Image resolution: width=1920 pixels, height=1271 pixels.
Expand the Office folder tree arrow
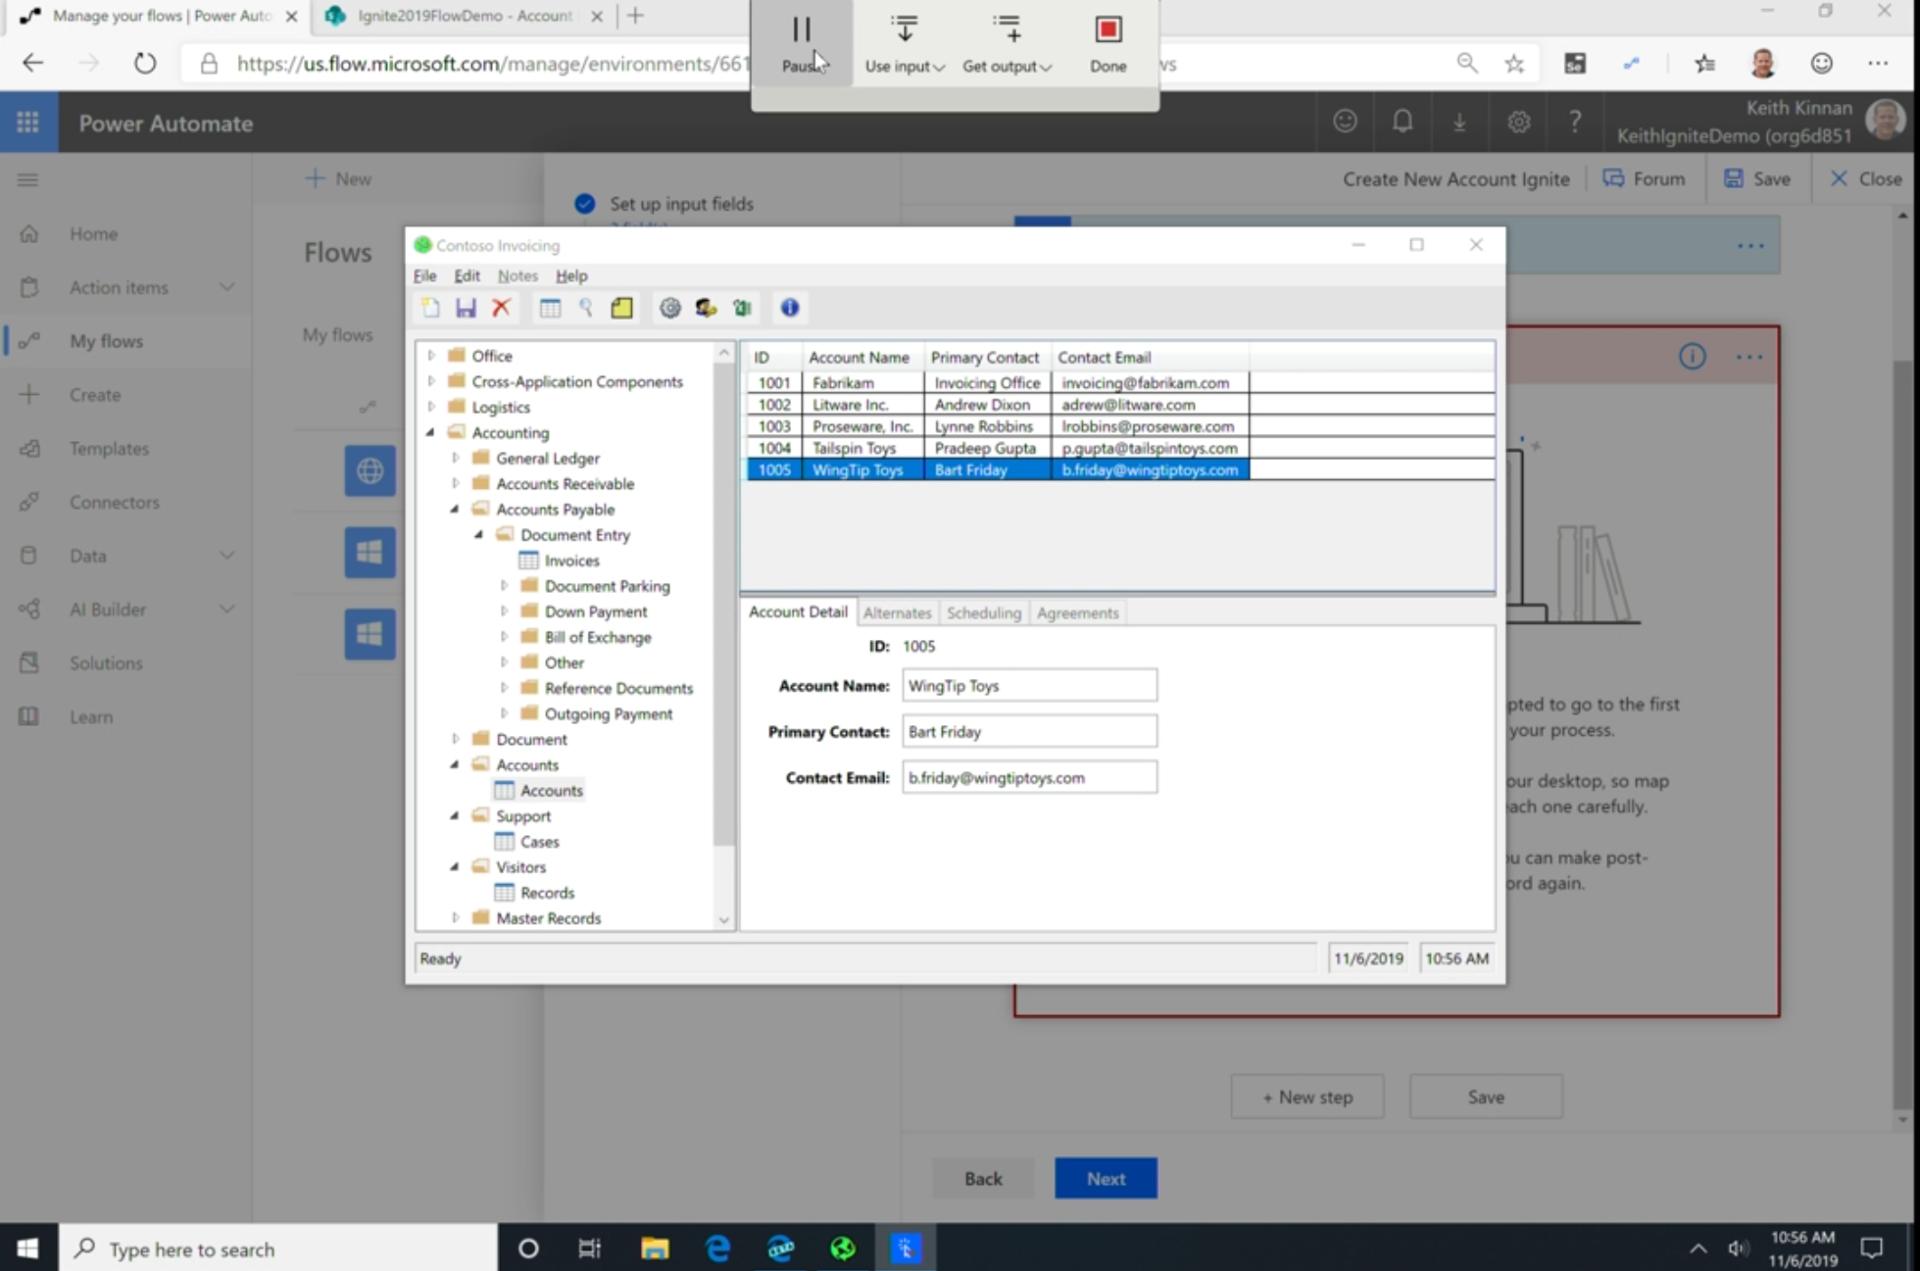pyautogui.click(x=432, y=355)
